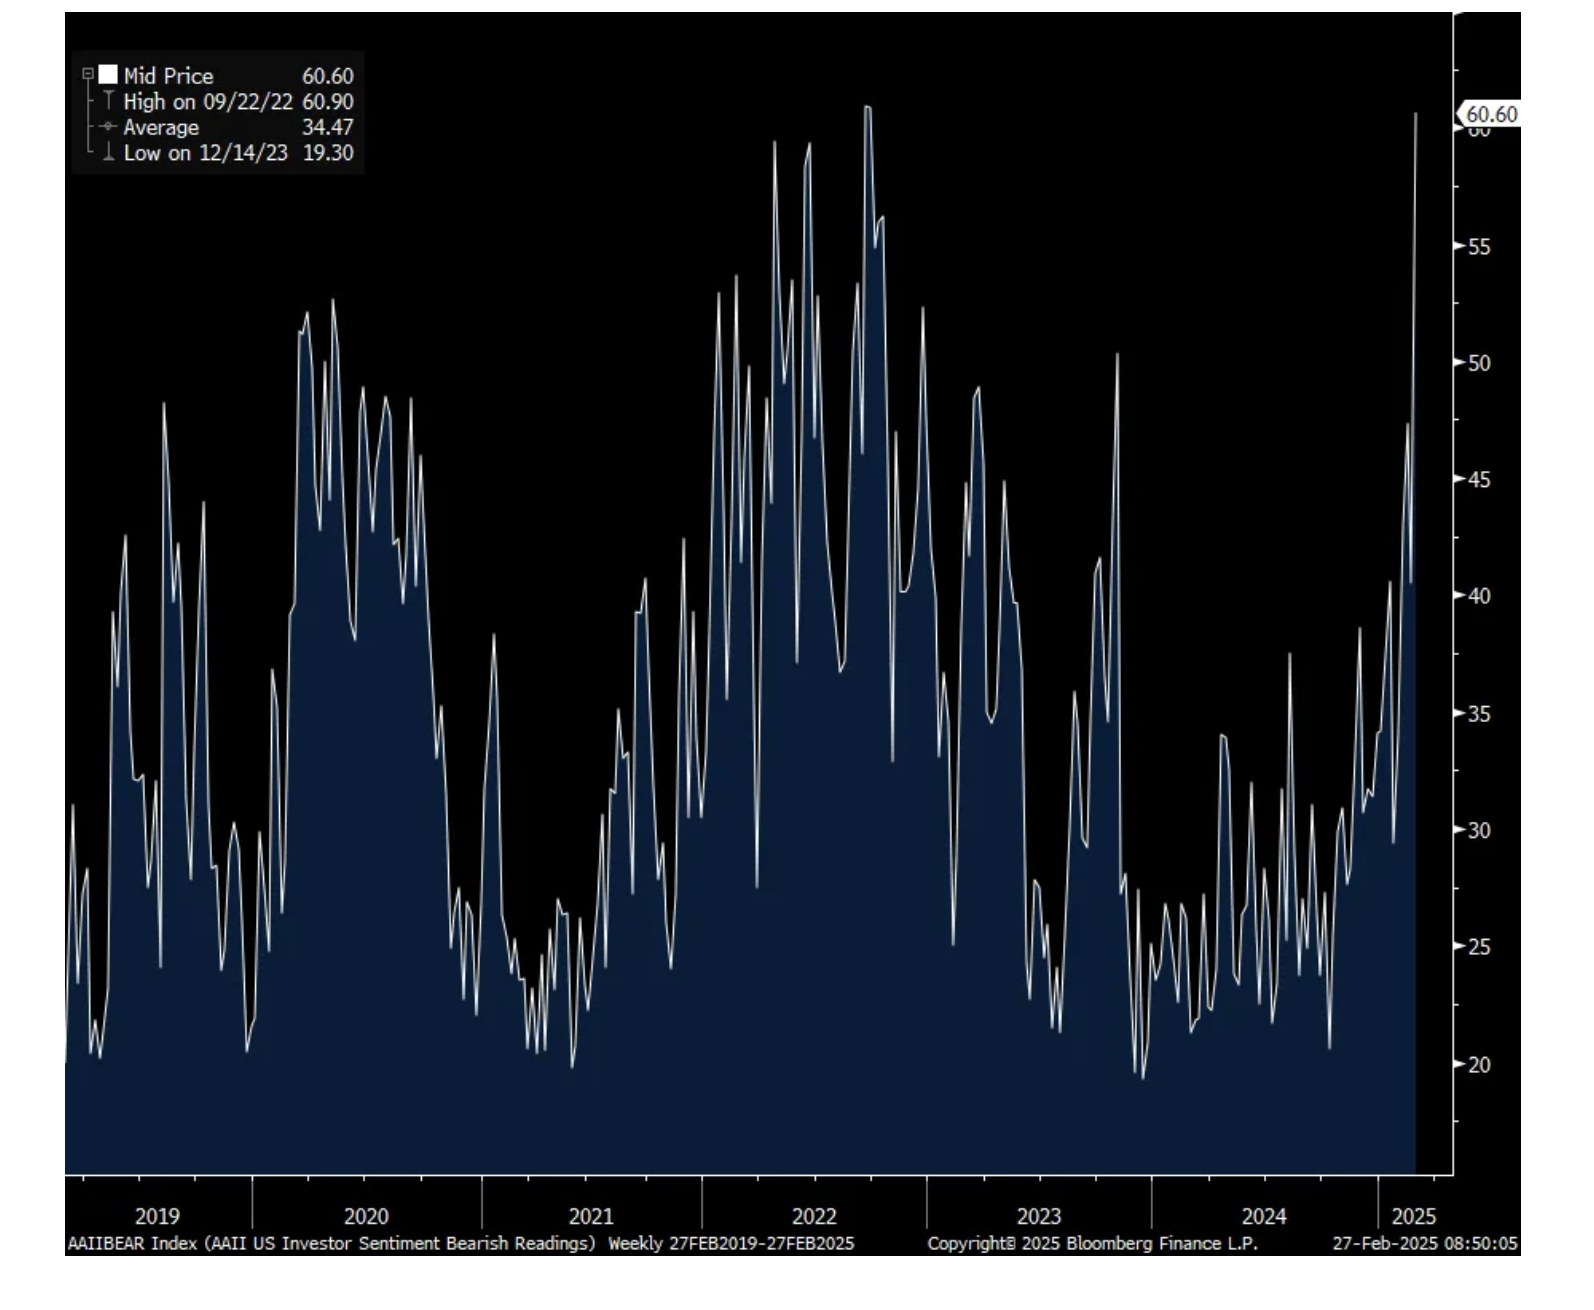Select the High on 09/22/22 legend entry
Viewport: 1594px width, 1310px height.
[x=208, y=102]
